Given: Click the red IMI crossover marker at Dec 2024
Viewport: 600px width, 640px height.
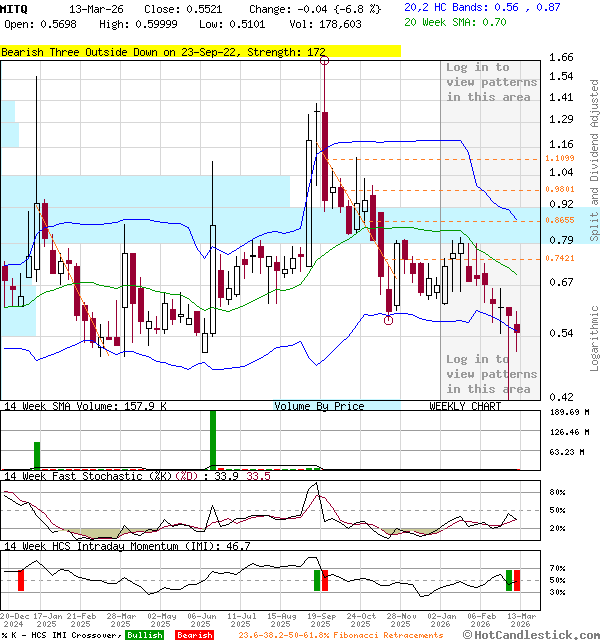Looking at the screenshot, I should coord(20,580).
